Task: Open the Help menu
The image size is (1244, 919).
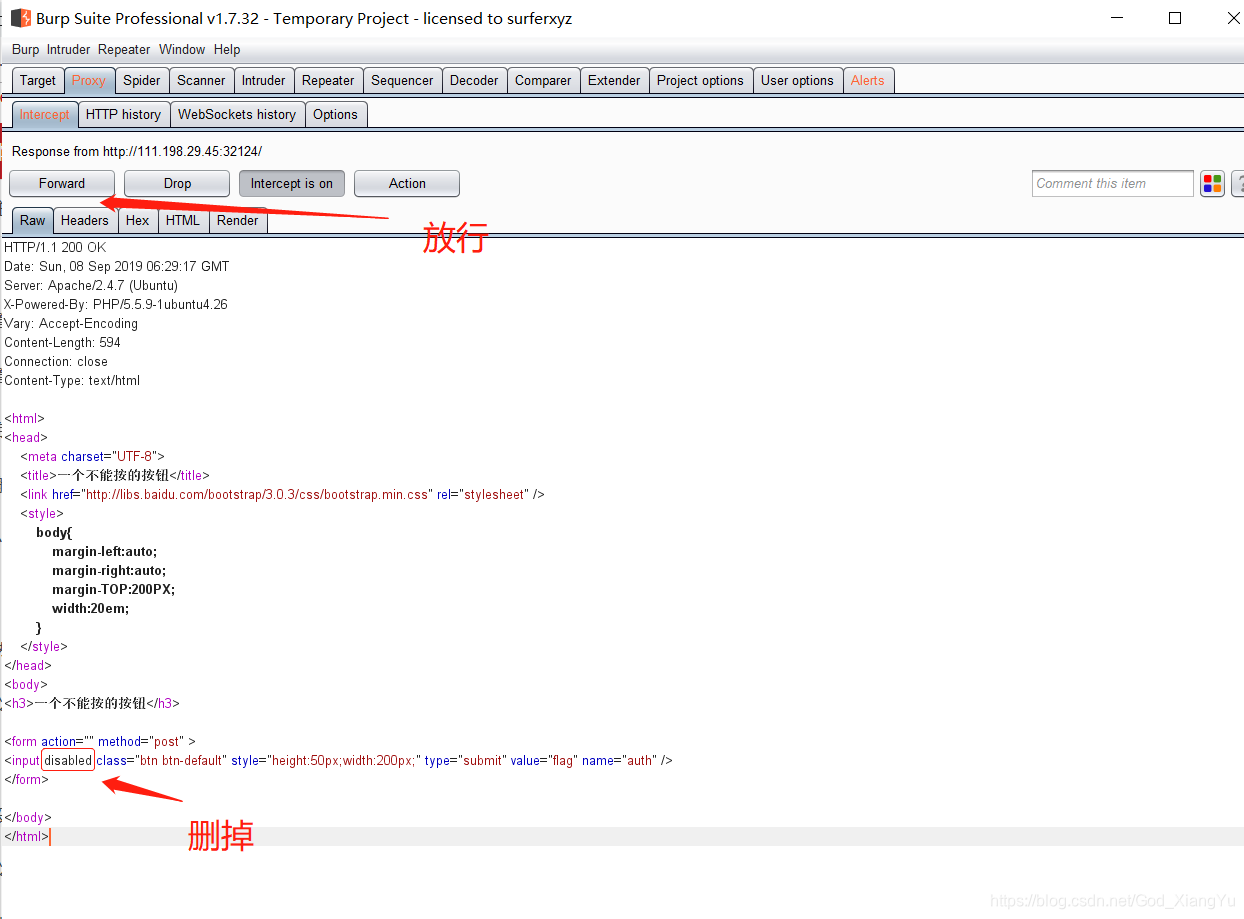Action: [x=227, y=49]
